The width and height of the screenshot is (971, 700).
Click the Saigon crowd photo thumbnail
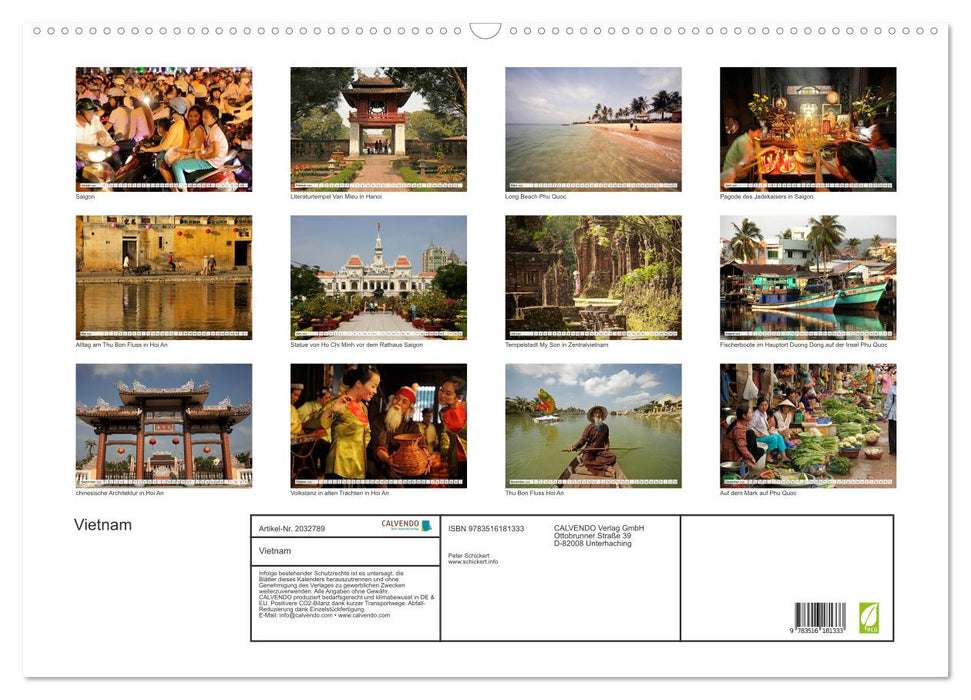click(164, 128)
